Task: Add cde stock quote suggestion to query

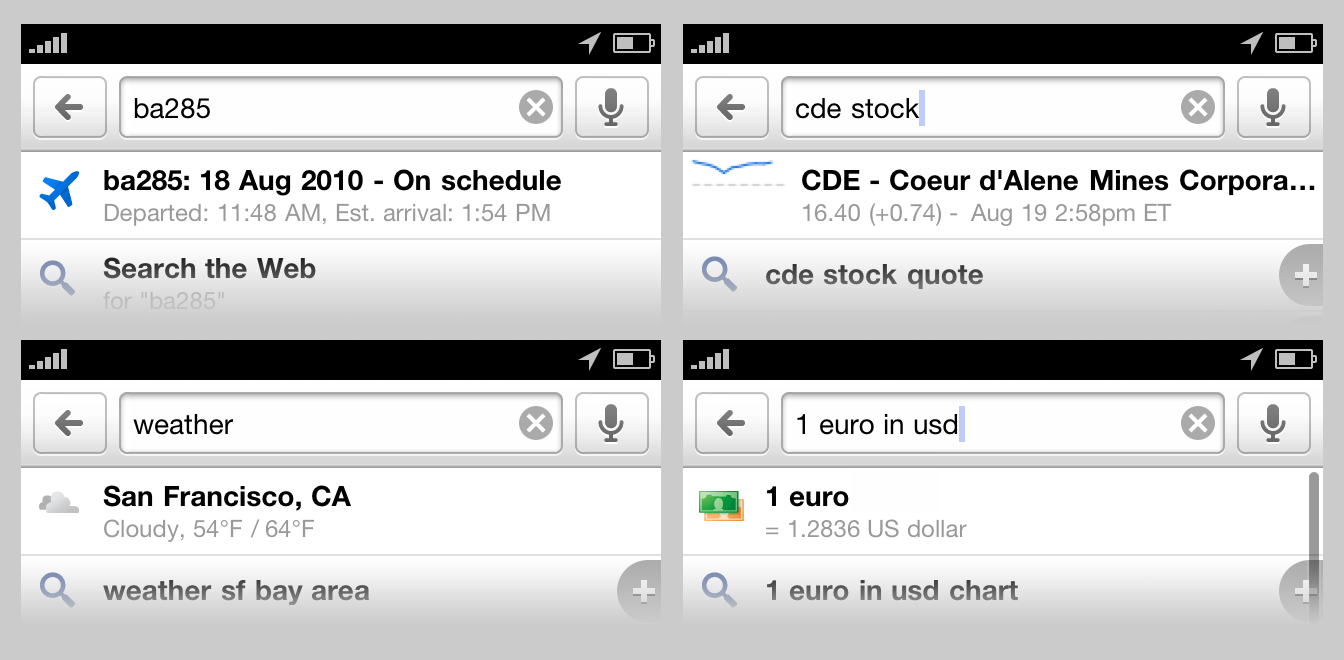Action: tap(1303, 275)
